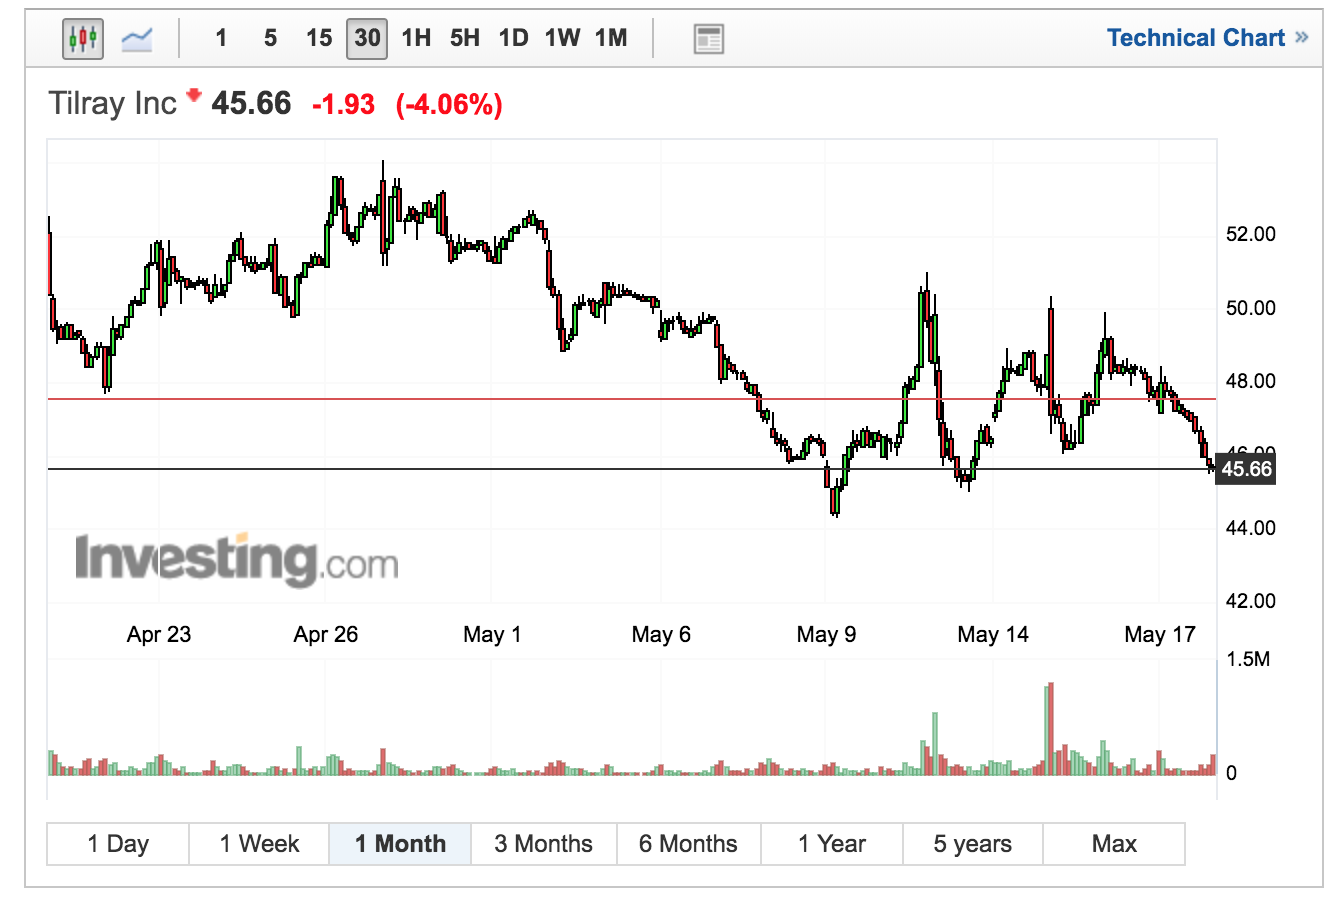The image size is (1342, 904).
Task: Click the 52.00 price axis label
Action: point(1251,234)
